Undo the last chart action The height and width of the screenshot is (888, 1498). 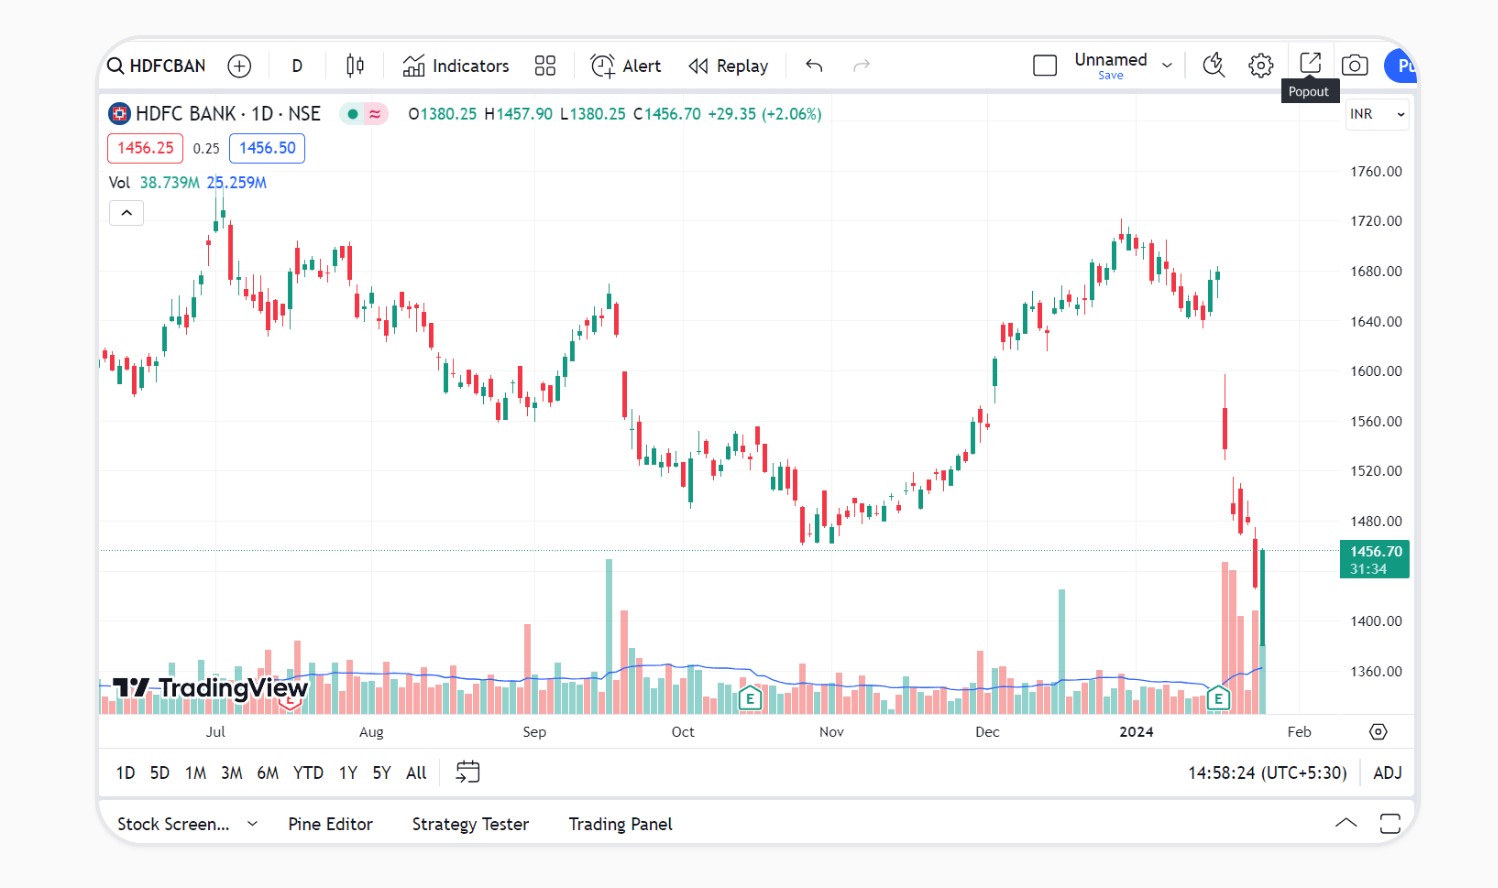point(814,66)
